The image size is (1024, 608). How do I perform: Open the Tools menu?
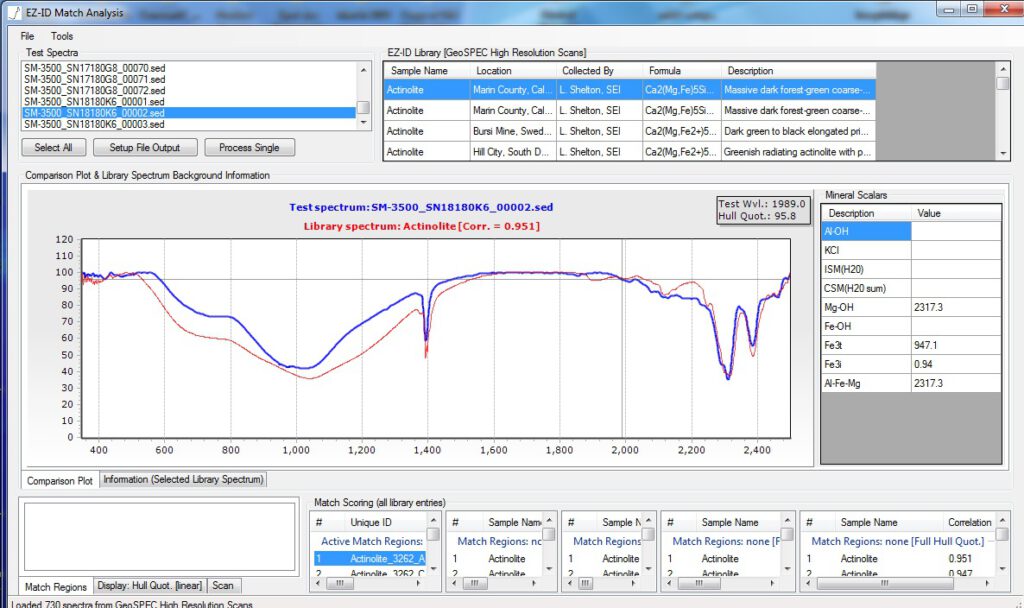62,36
